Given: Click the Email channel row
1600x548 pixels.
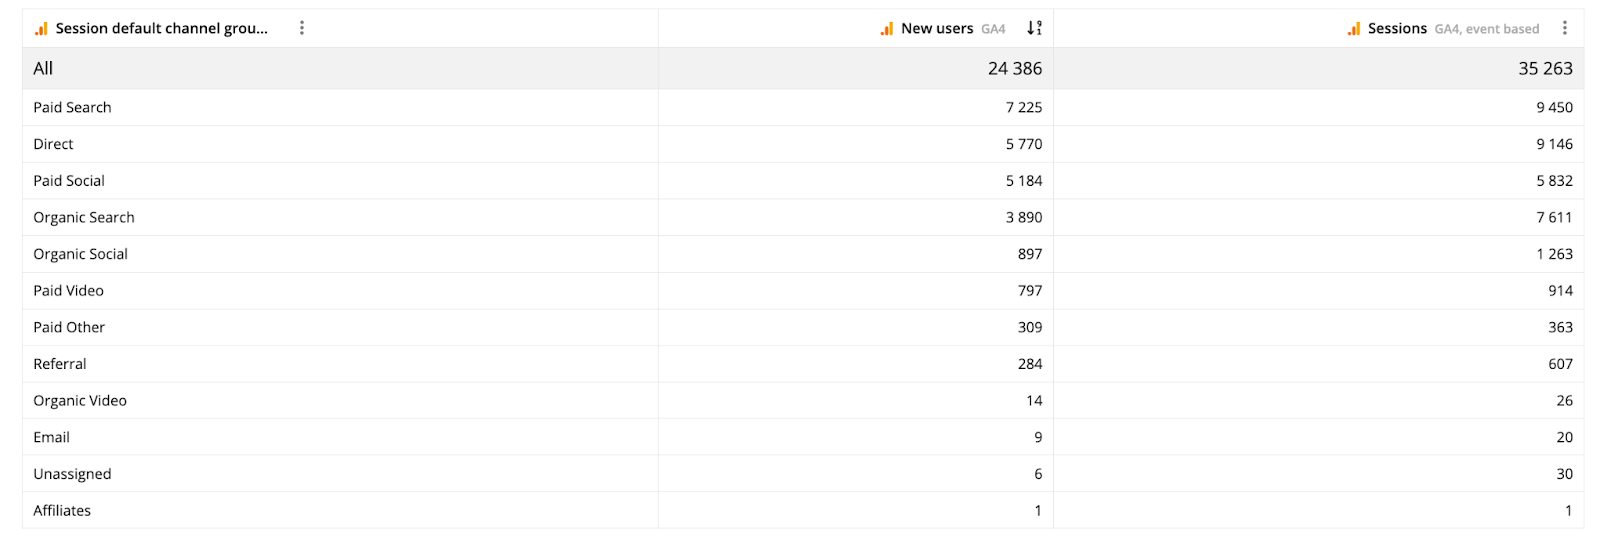Looking at the screenshot, I should [51, 437].
